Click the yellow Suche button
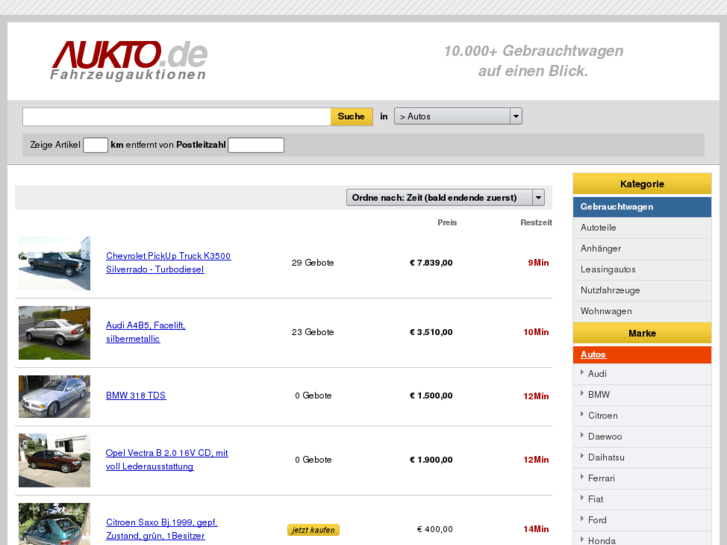 coord(351,116)
